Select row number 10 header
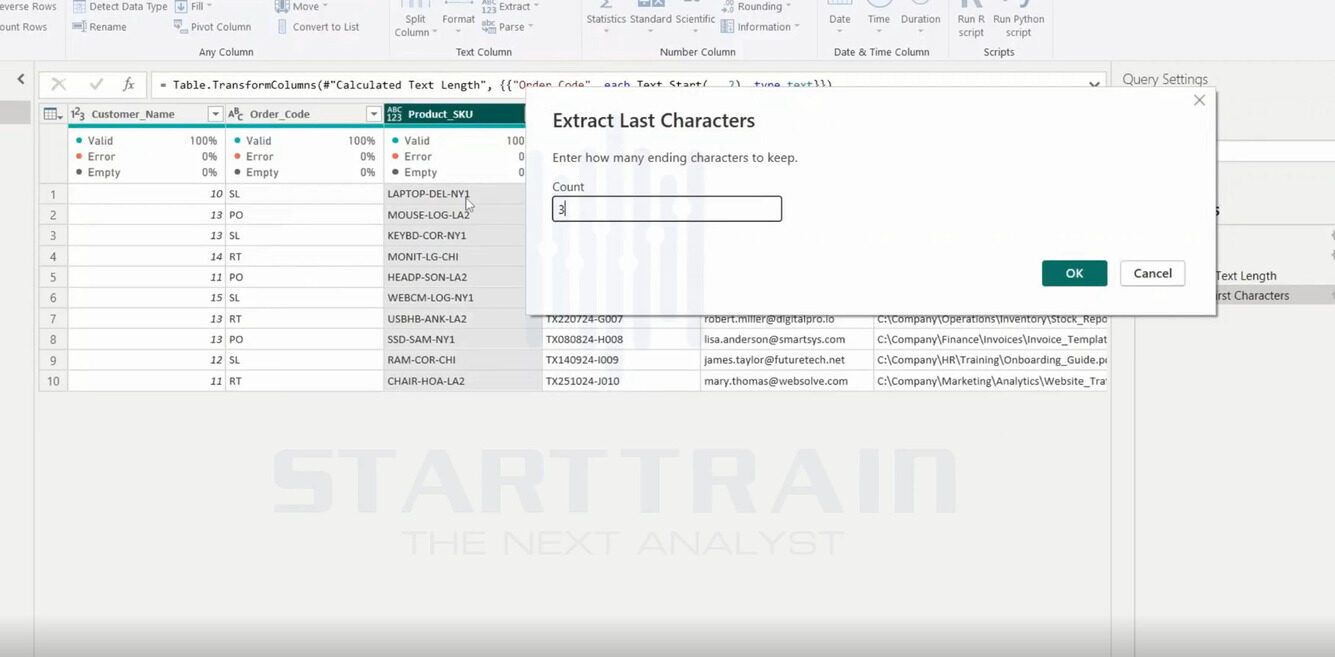Image resolution: width=1335 pixels, height=657 pixels. [53, 381]
